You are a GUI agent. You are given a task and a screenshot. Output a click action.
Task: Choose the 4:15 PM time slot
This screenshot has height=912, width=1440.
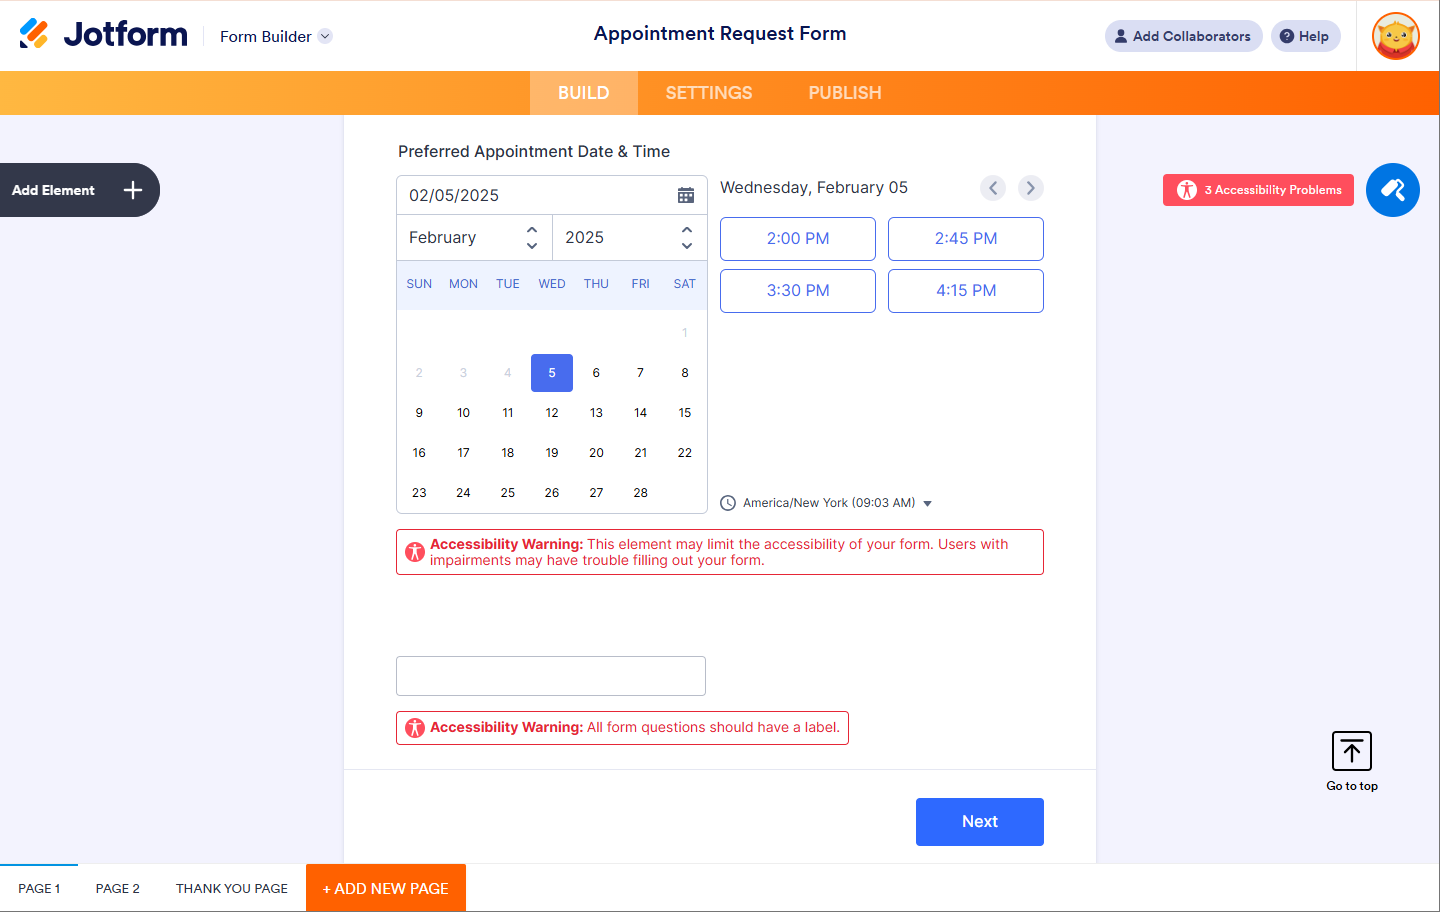966,291
